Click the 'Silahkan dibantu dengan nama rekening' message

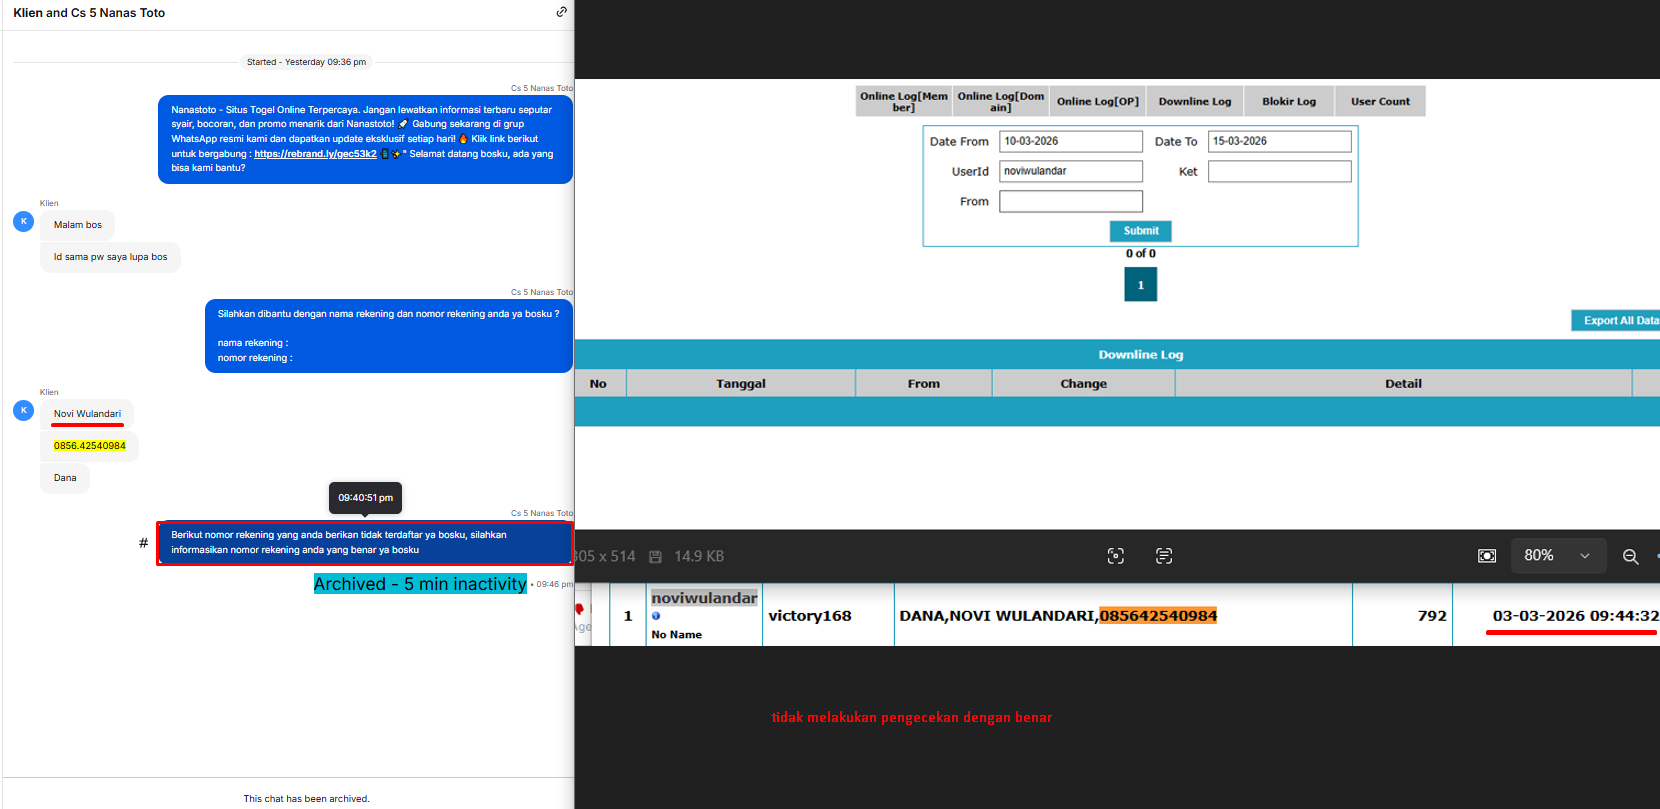pyautogui.click(x=389, y=336)
